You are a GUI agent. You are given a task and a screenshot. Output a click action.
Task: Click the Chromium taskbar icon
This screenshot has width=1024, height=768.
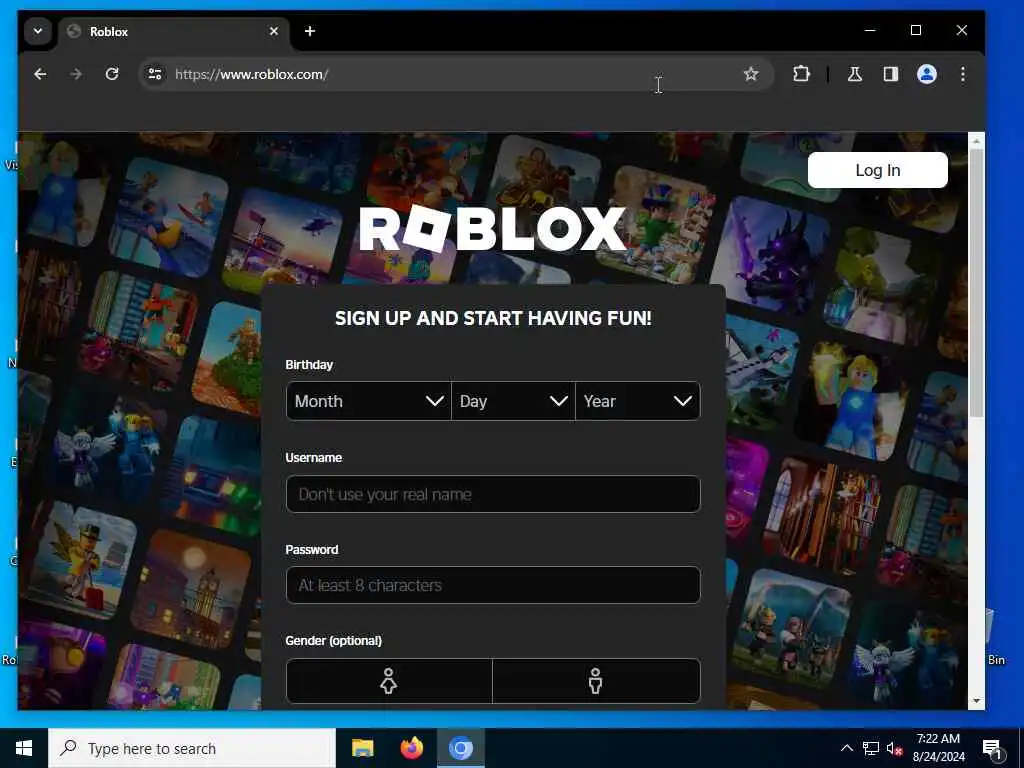pyautogui.click(x=460, y=748)
